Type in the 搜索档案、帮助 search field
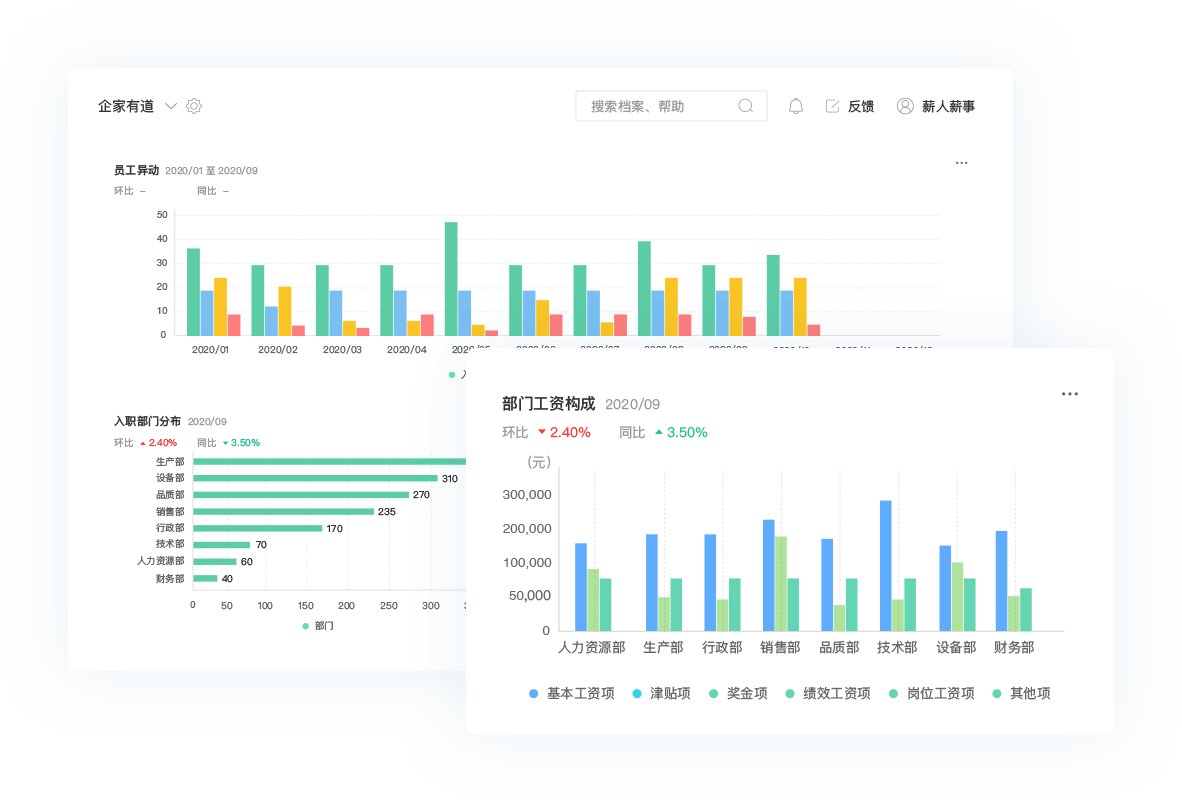Viewport: 1182px width, 803px height. tap(658, 106)
